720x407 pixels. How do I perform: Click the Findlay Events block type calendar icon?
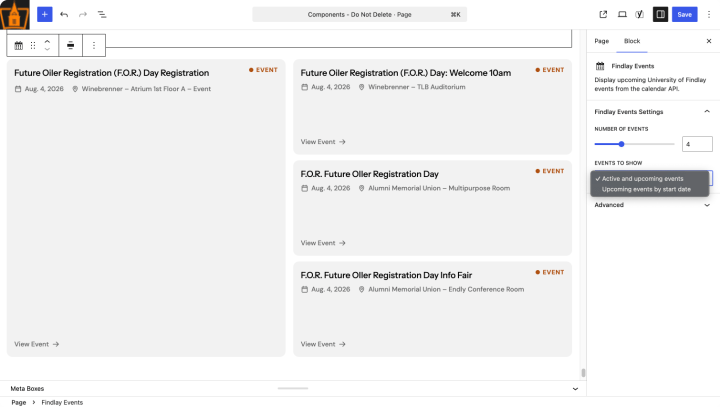pos(18,45)
